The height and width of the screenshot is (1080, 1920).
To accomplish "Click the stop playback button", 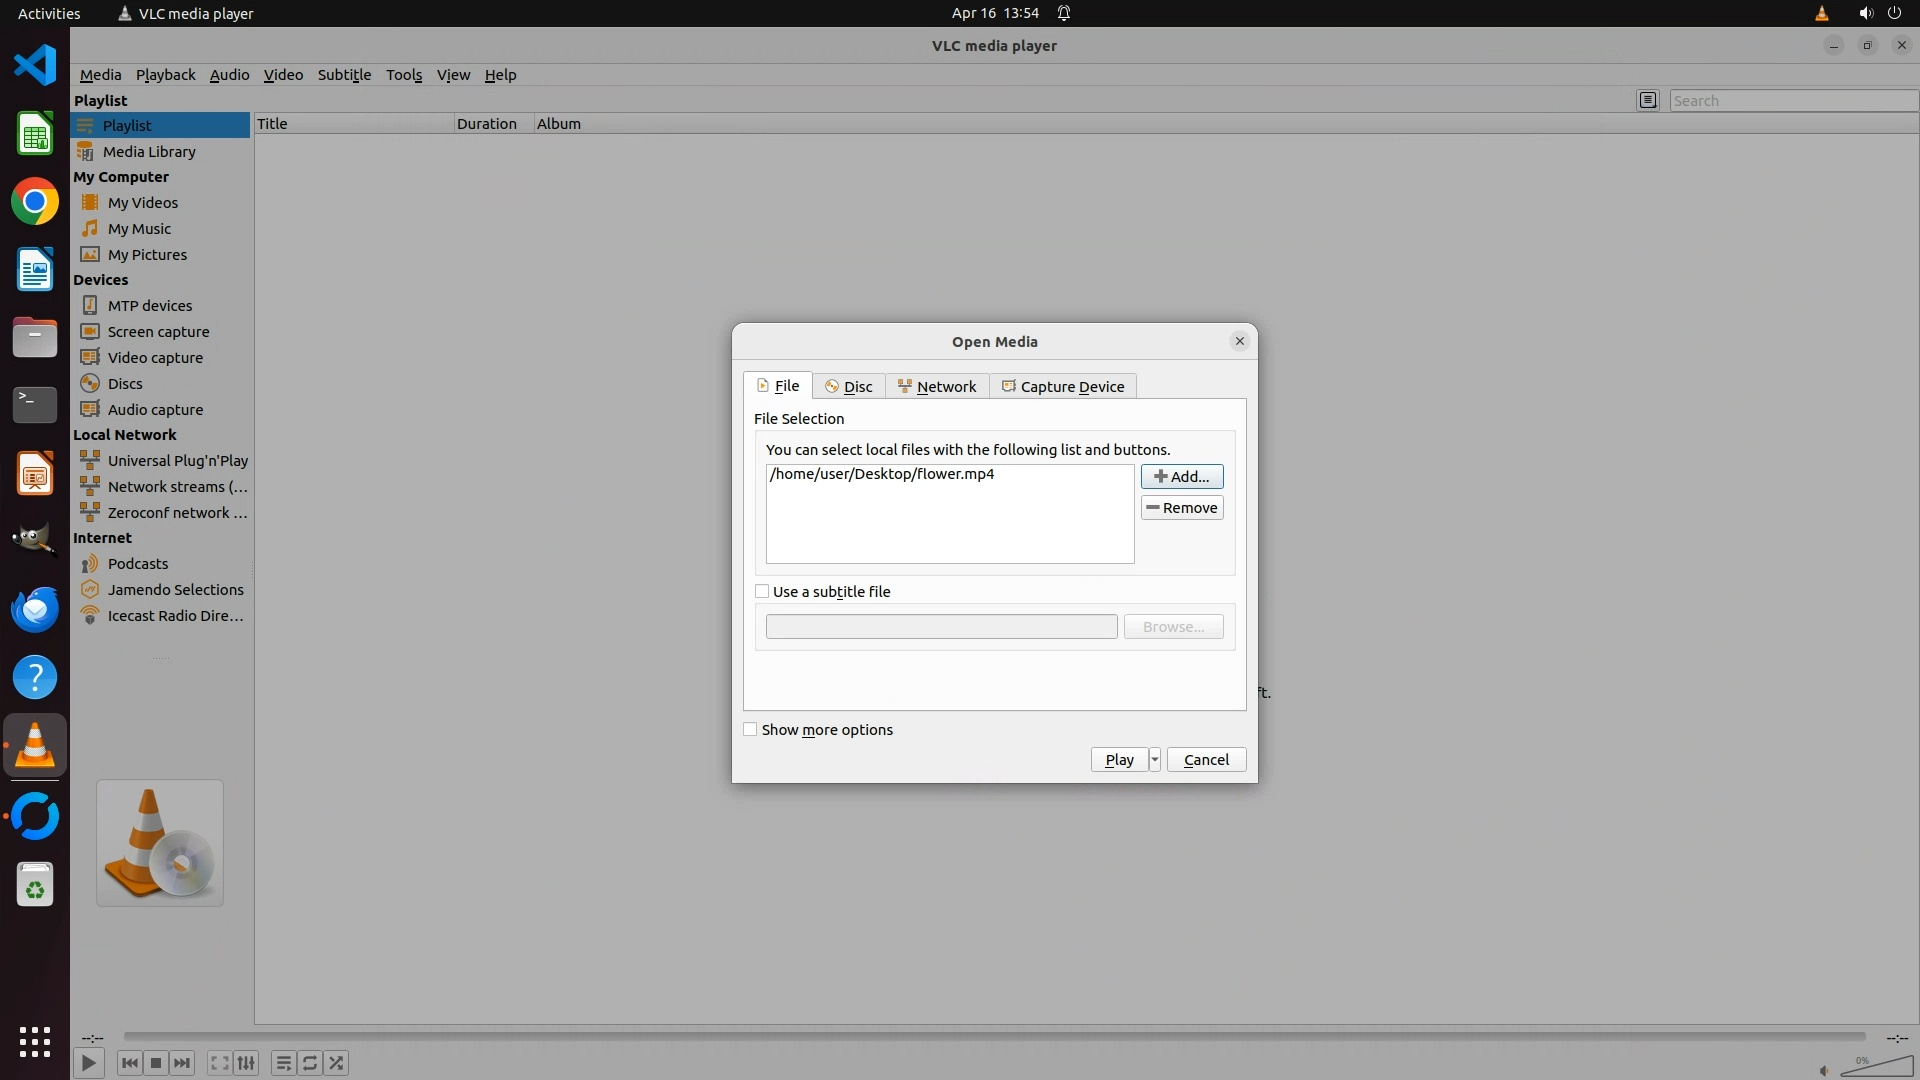I will pos(156,1063).
